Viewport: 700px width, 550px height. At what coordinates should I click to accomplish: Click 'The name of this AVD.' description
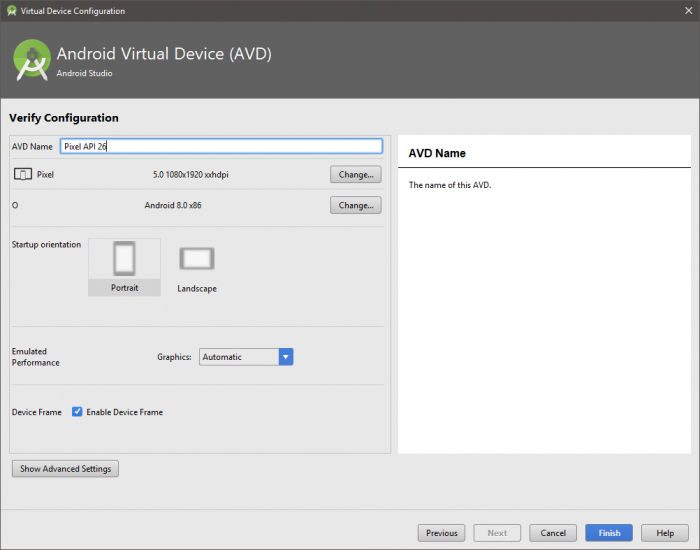(450, 185)
